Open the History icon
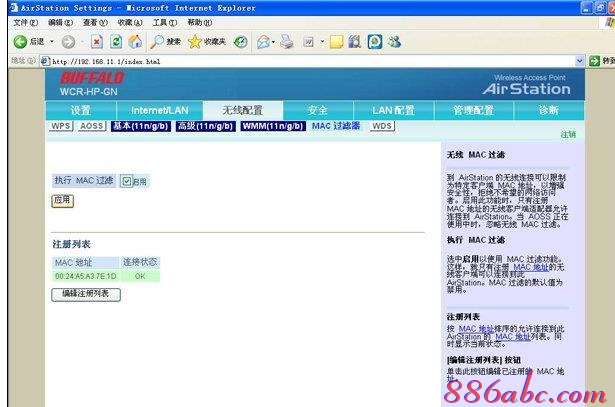 [x=241, y=42]
